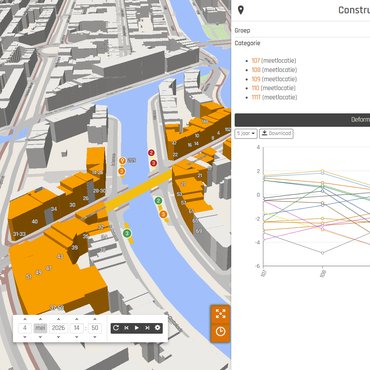Click the month field showing mei
Screen dimensions: 370x370
pos(40,328)
